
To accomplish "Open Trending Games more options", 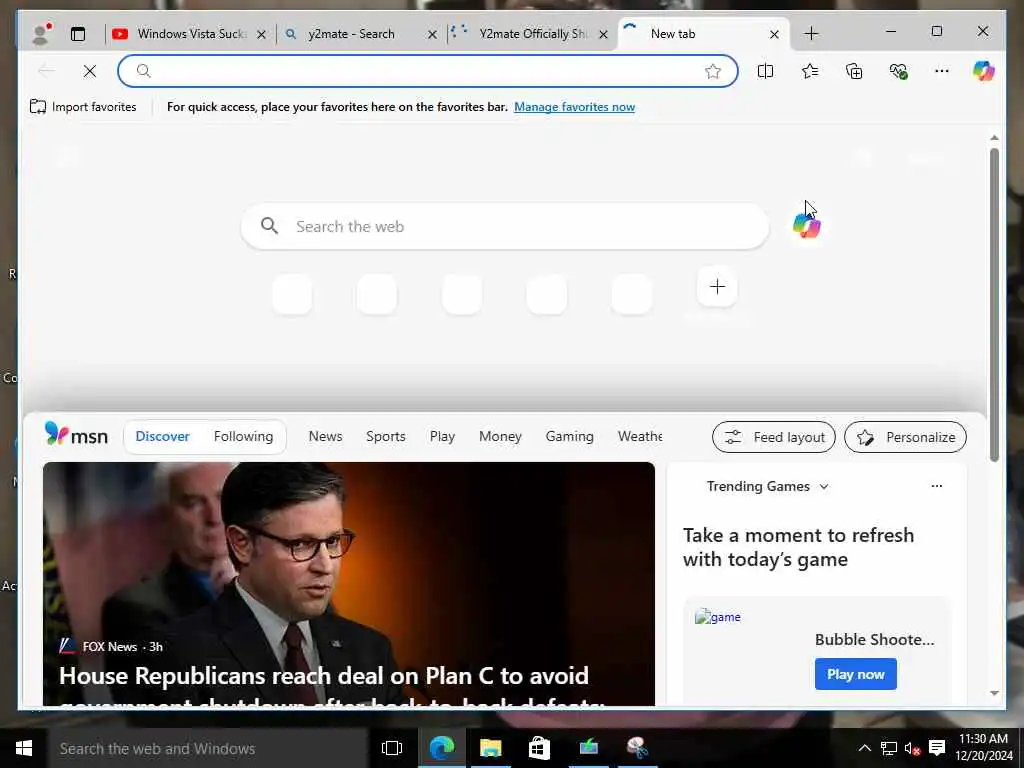I will 936,486.
